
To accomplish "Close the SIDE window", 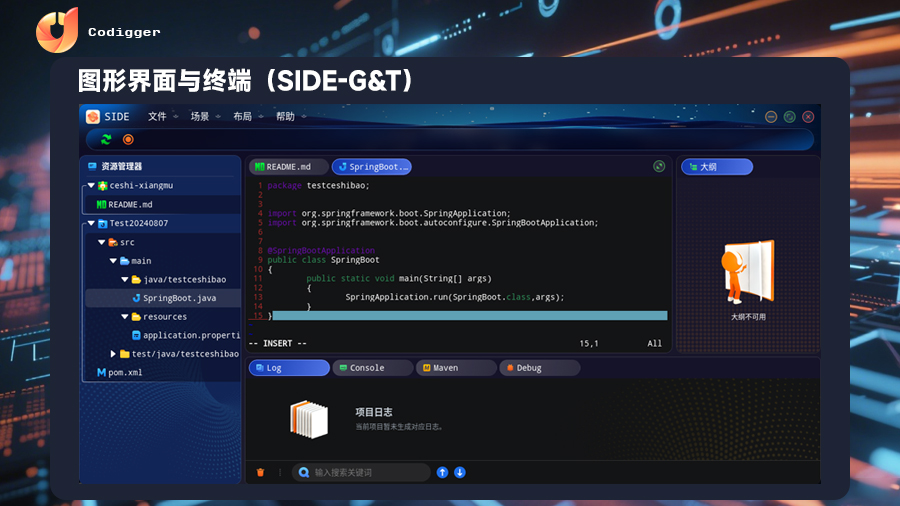I will pyautogui.click(x=808, y=116).
